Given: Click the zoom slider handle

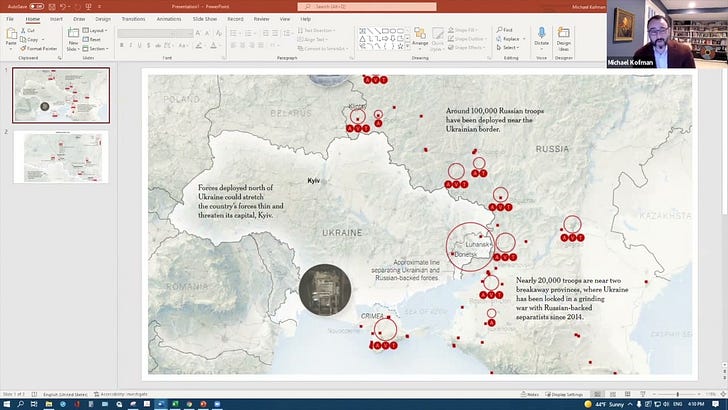Looking at the screenshot, I should 677,394.
